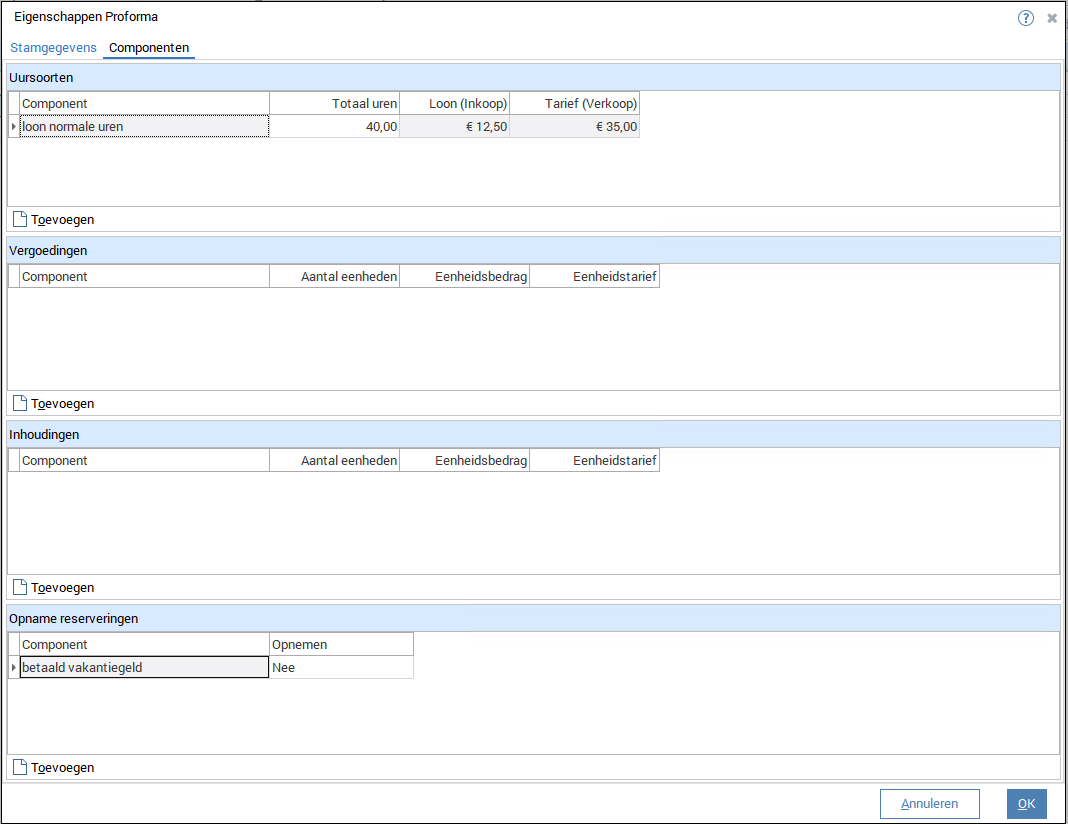
Task: Open the Componenten tab
Action: [149, 48]
